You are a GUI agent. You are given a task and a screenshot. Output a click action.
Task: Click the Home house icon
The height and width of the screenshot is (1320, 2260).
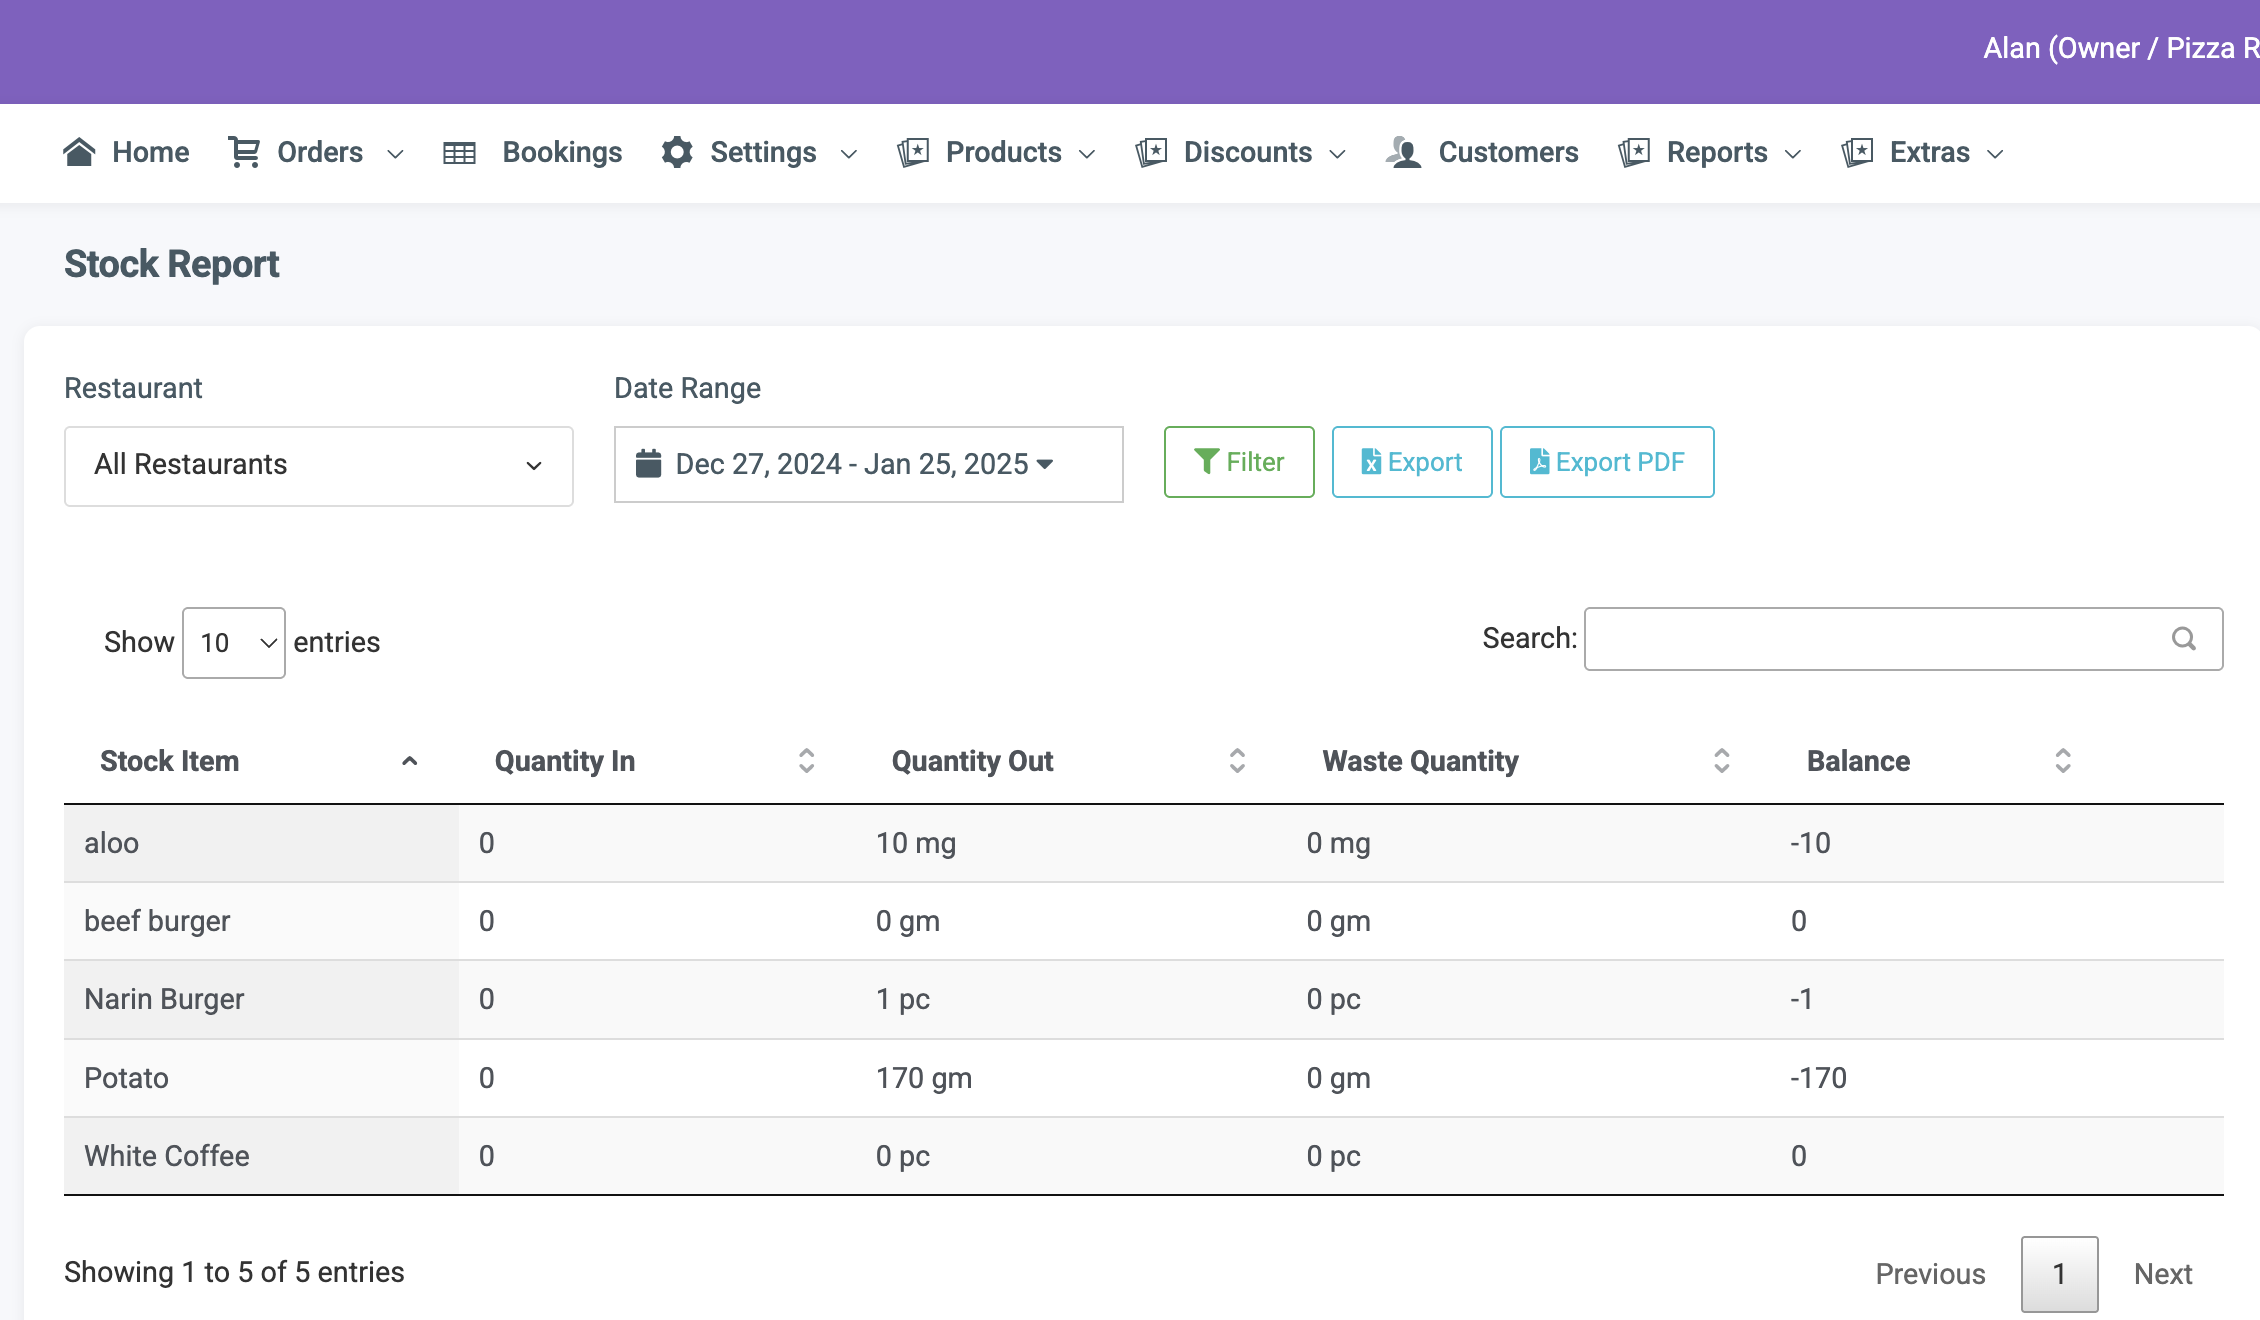(x=79, y=152)
